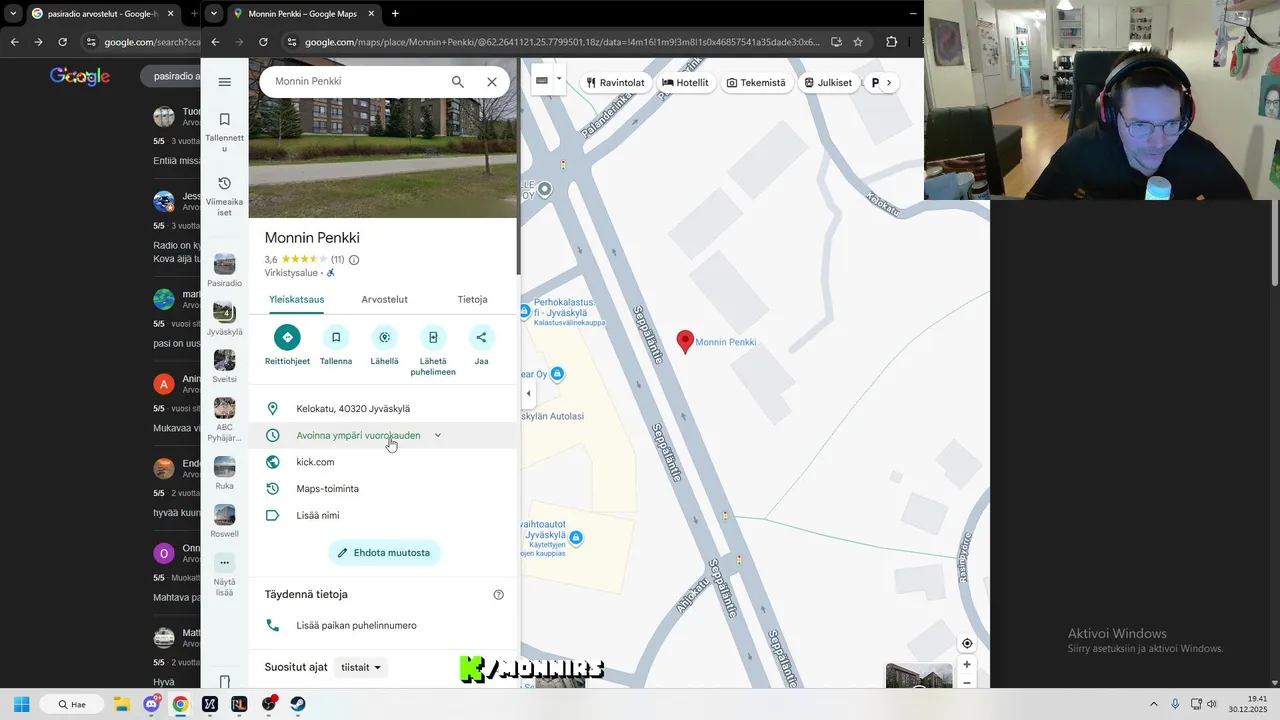Open Steam from the taskbar
Viewport: 1280px width, 720px height.
click(x=298, y=704)
